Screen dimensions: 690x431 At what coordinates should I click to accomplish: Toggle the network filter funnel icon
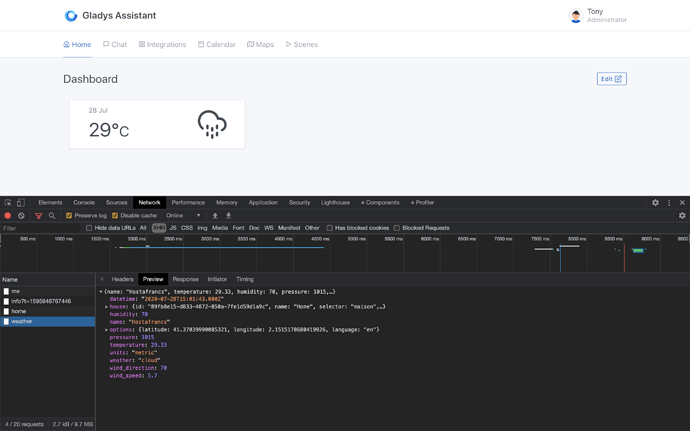point(38,216)
